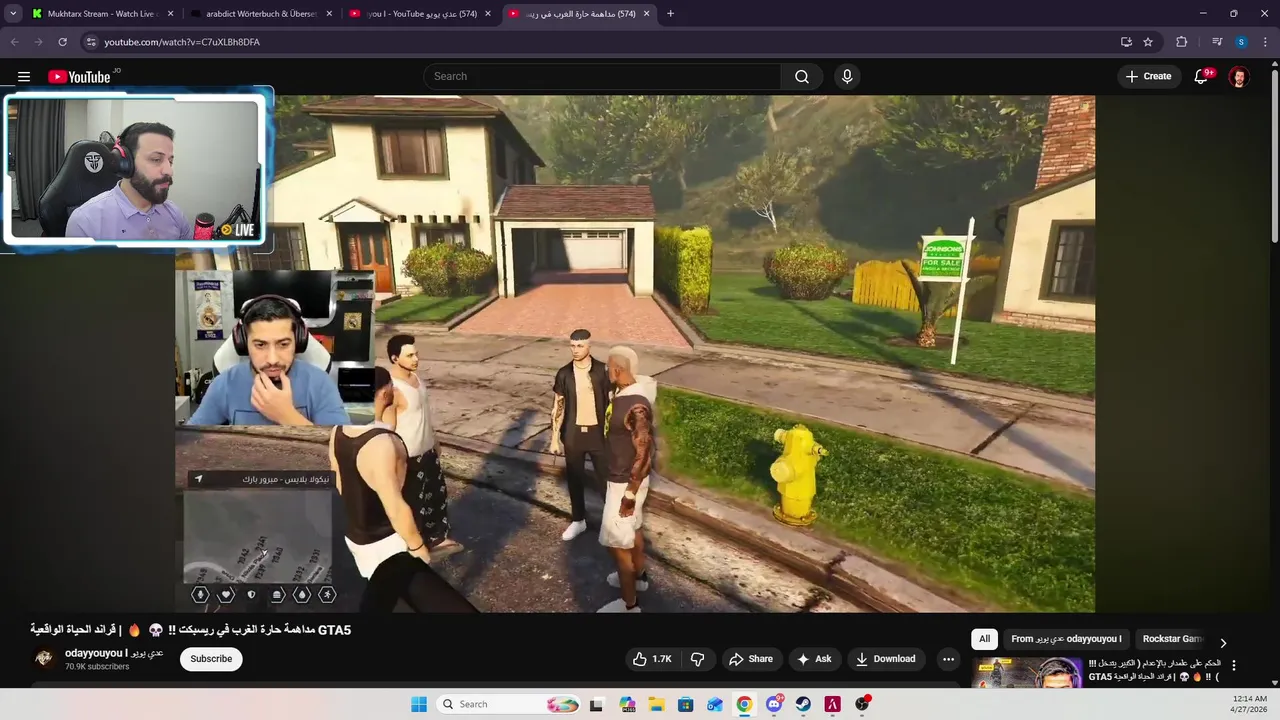Image resolution: width=1280 pixels, height=720 pixels.
Task: Click the video player to pause
Action: click(635, 354)
